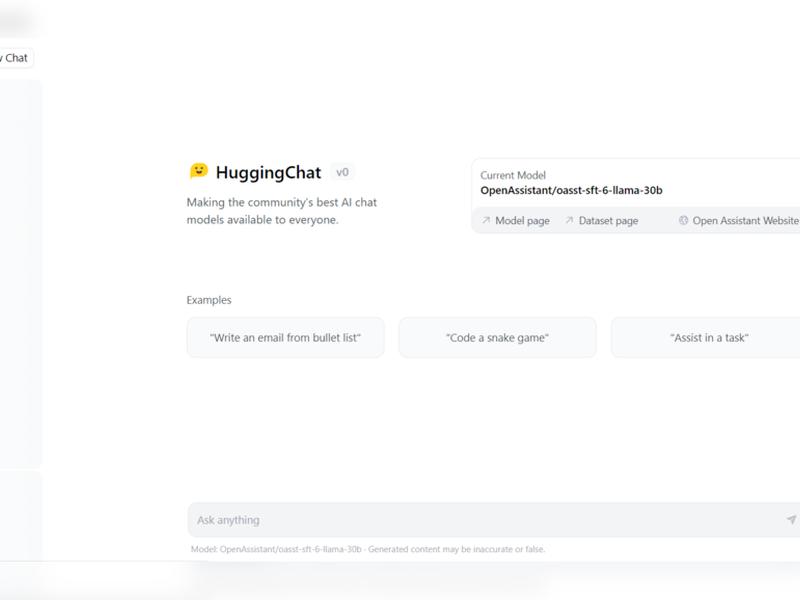Click the New Chat button
Screen dimensions: 800x600
point(15,58)
